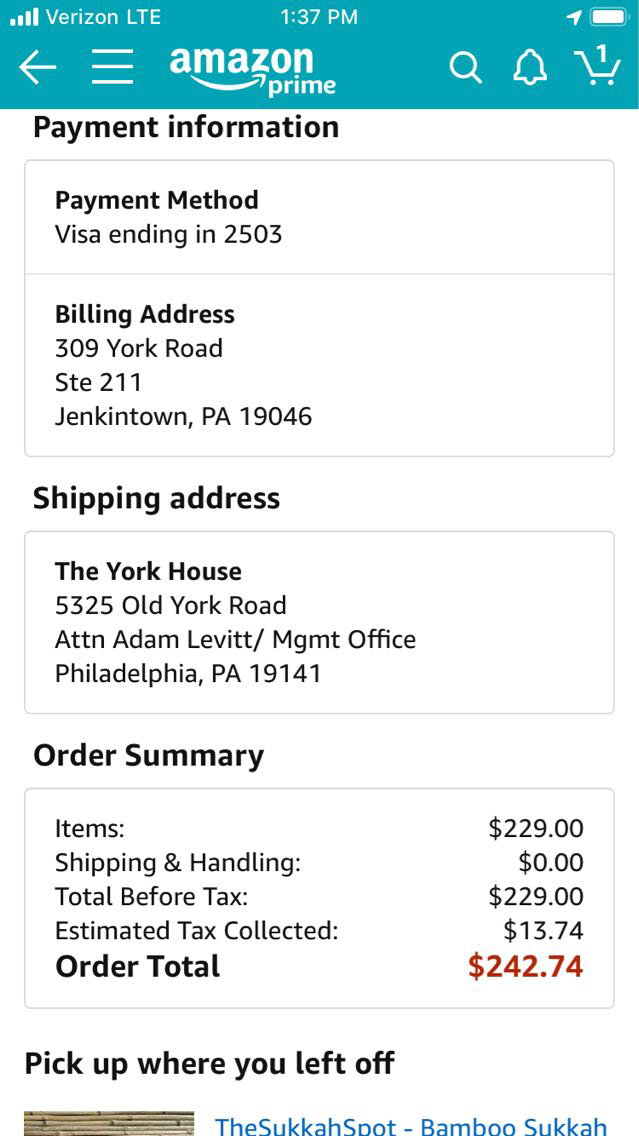Open the hamburger navigation menu
The width and height of the screenshot is (639, 1136).
click(x=113, y=67)
